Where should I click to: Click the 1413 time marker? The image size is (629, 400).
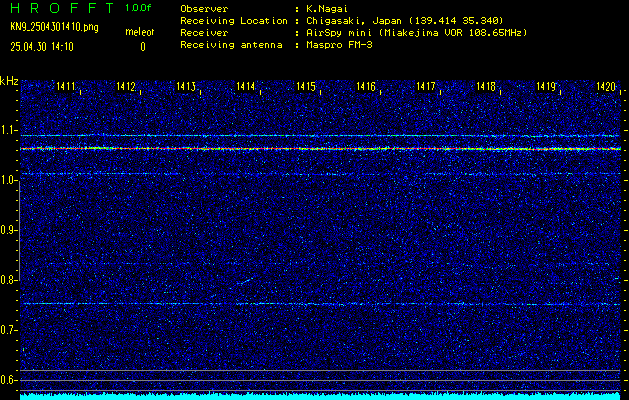186,86
